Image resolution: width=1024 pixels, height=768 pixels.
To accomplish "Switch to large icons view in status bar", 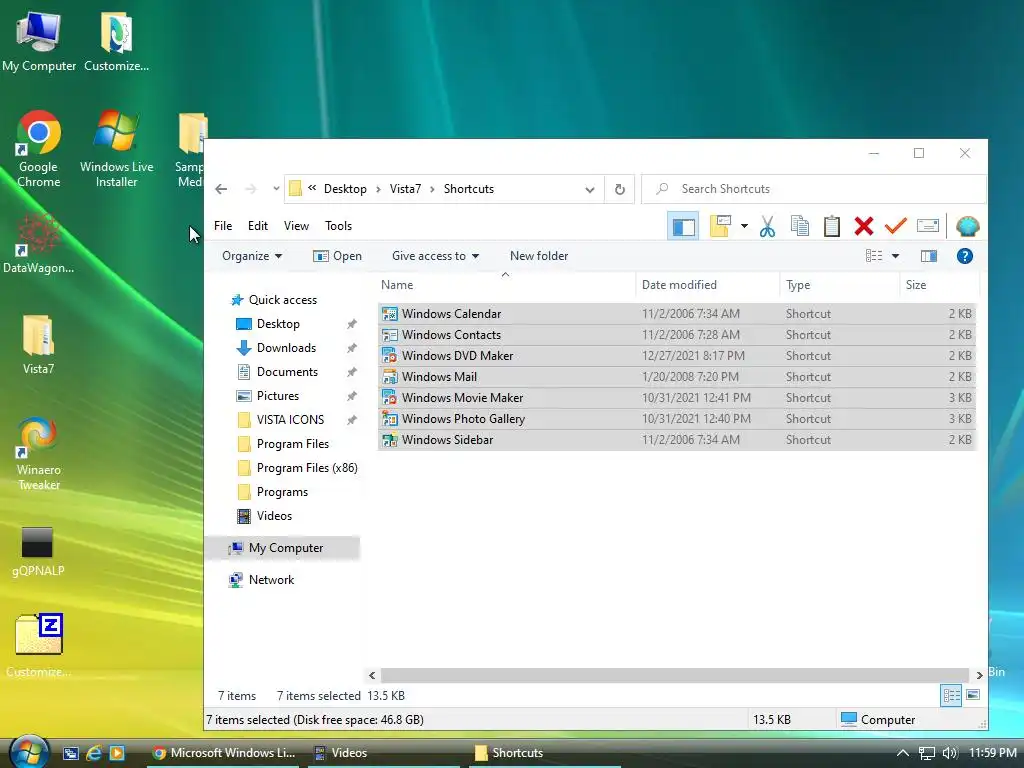I will point(972,695).
